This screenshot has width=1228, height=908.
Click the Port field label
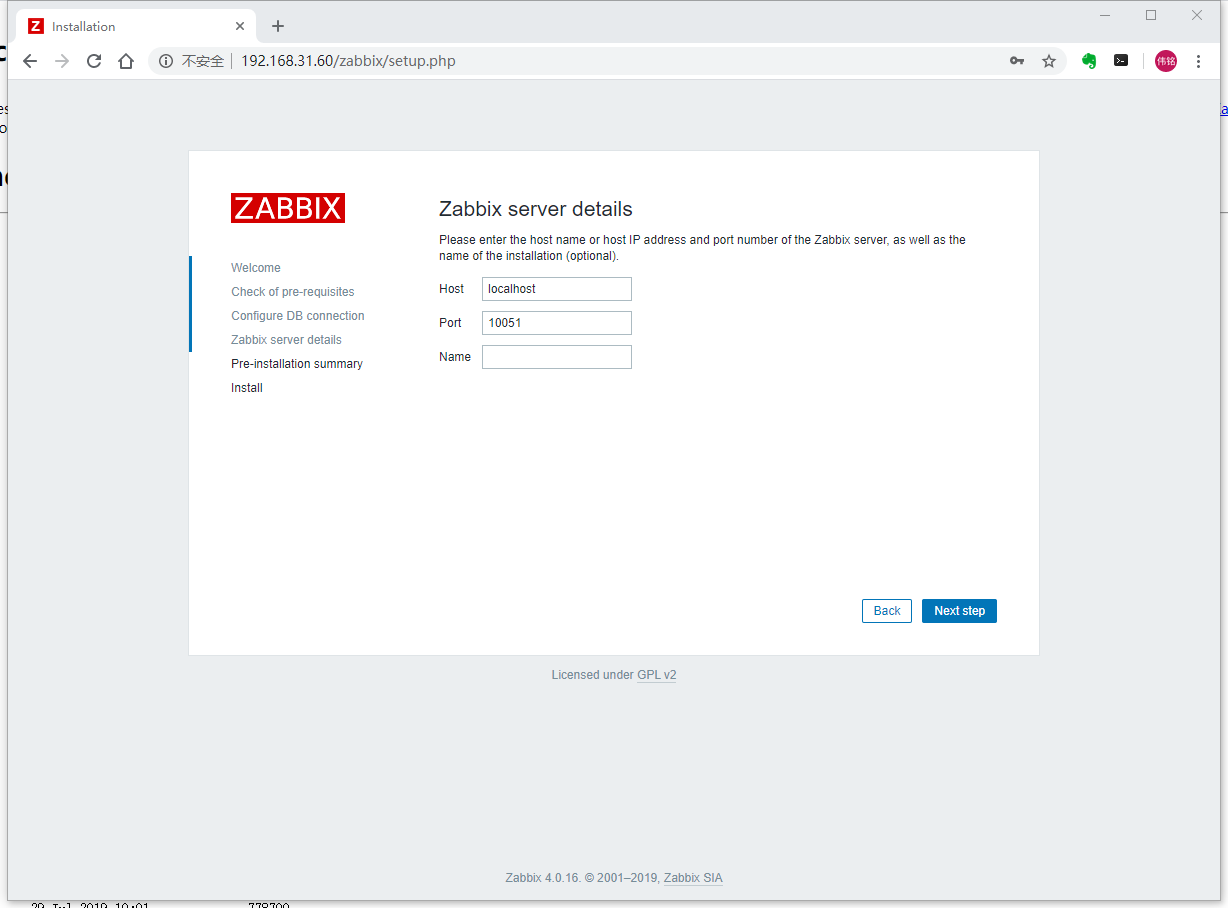tap(450, 323)
